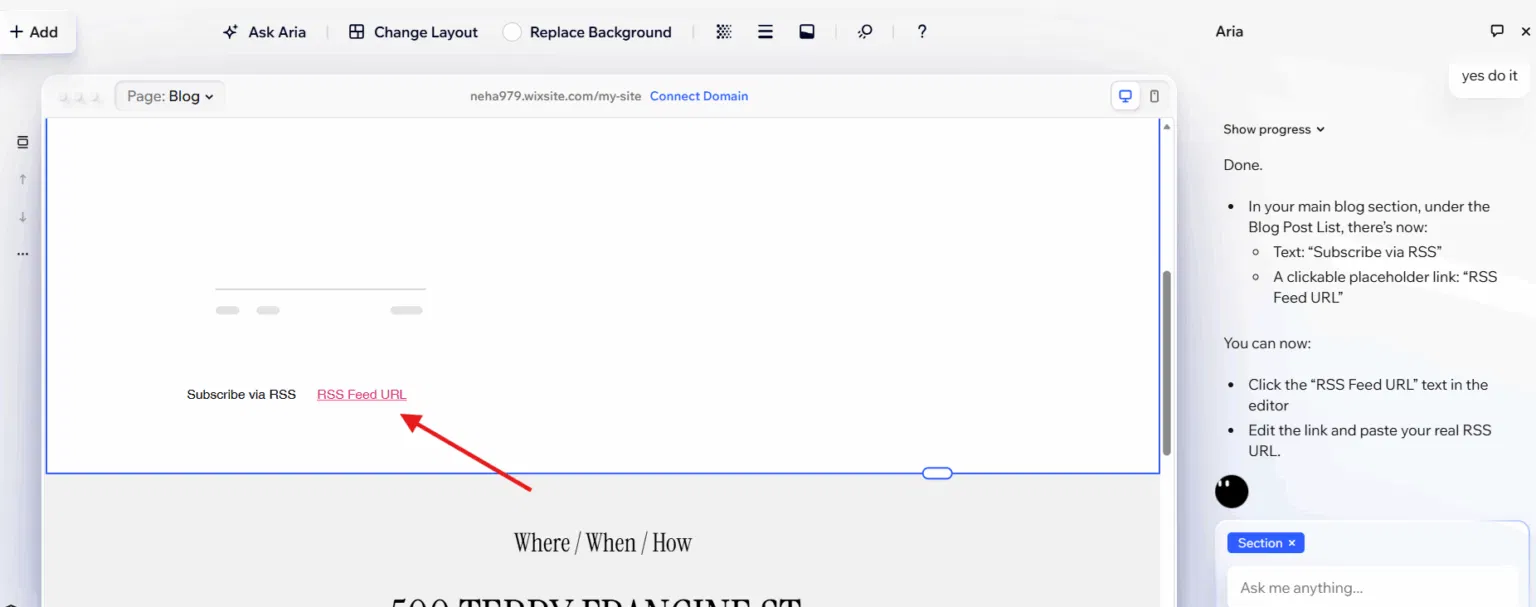Screen dimensions: 1536x607
Task: Switch to desktop view
Action: pos(1126,97)
